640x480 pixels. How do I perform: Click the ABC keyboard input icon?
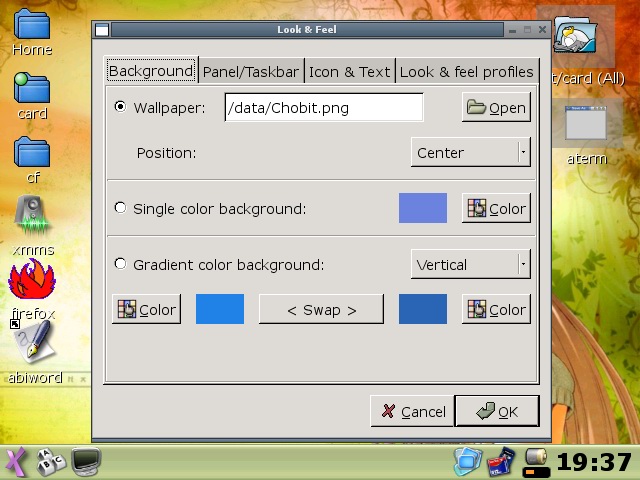click(x=50, y=462)
